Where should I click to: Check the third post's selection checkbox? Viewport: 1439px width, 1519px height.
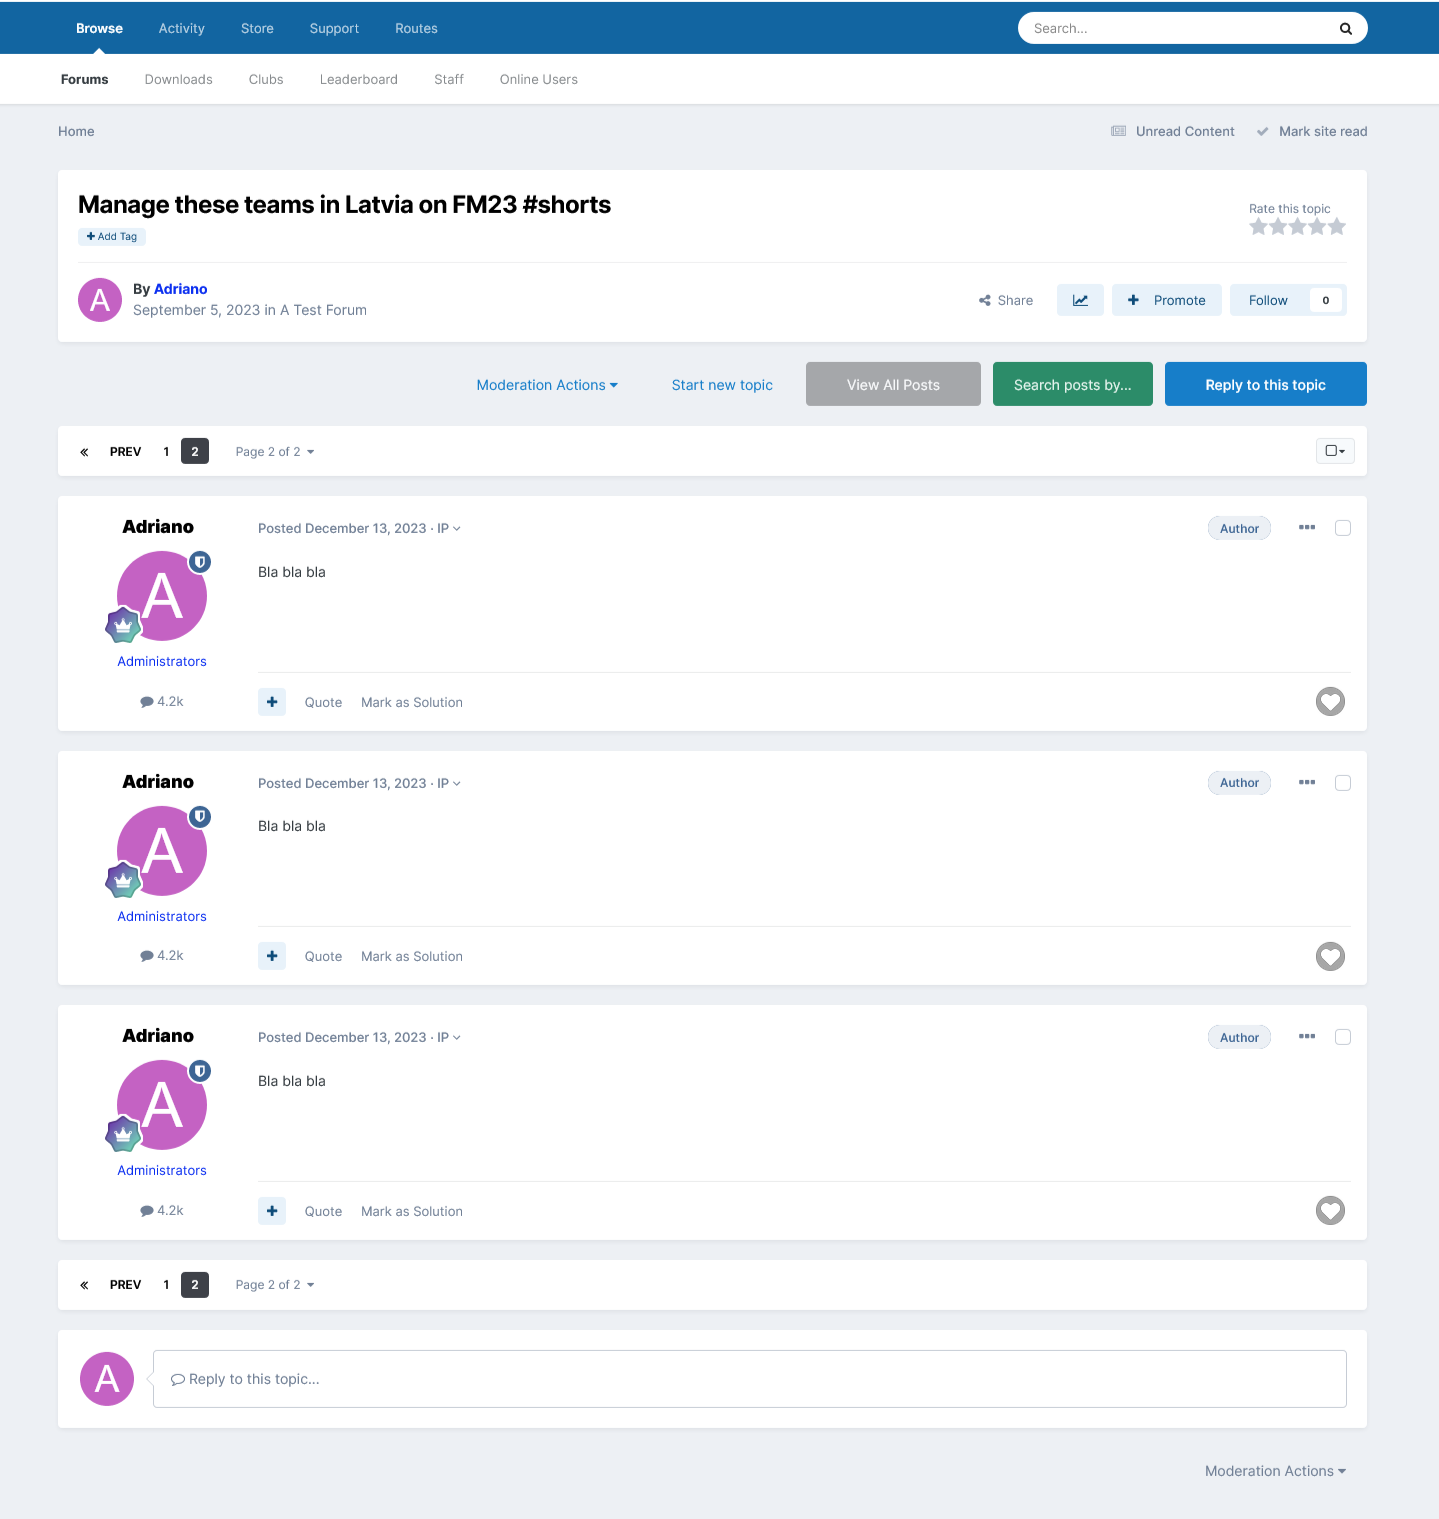tap(1342, 1037)
